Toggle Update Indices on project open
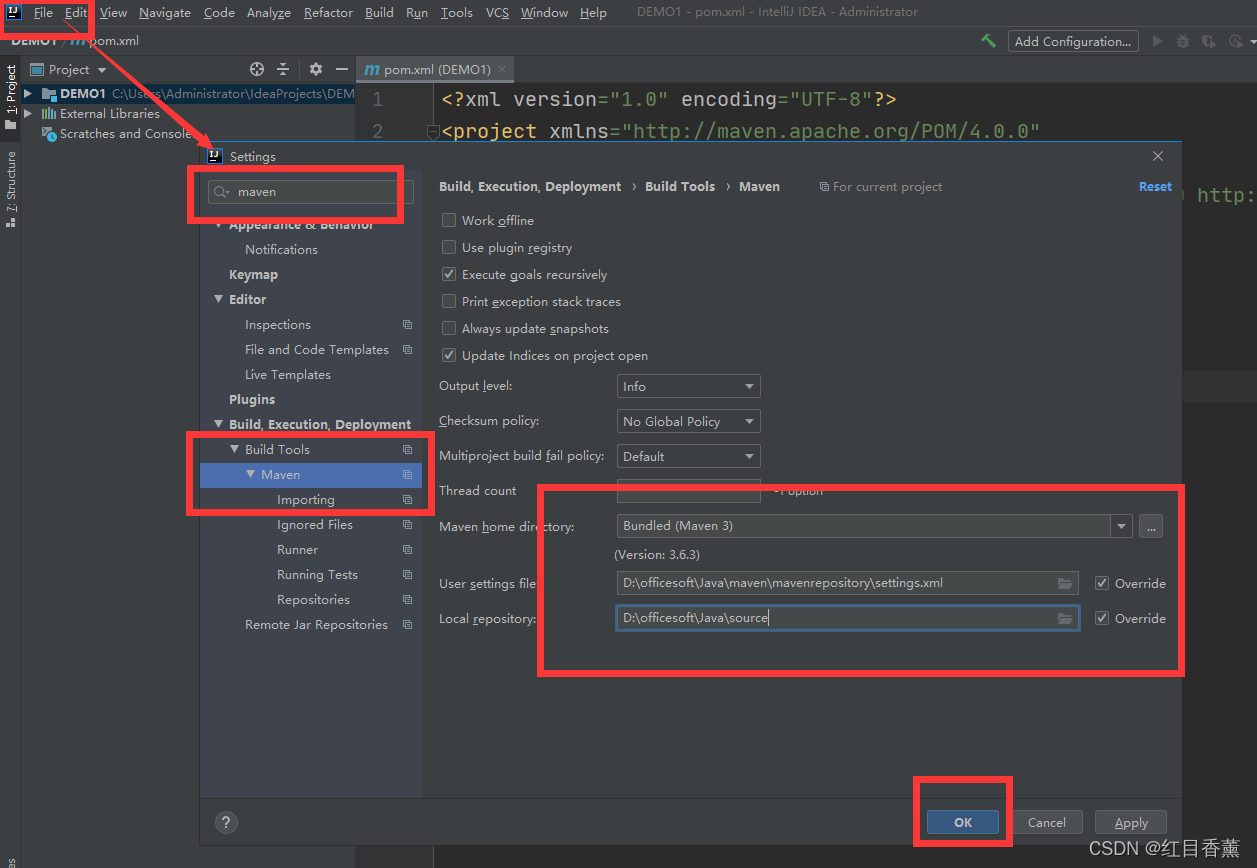Screen dimensions: 1257x868 pyautogui.click(x=449, y=355)
